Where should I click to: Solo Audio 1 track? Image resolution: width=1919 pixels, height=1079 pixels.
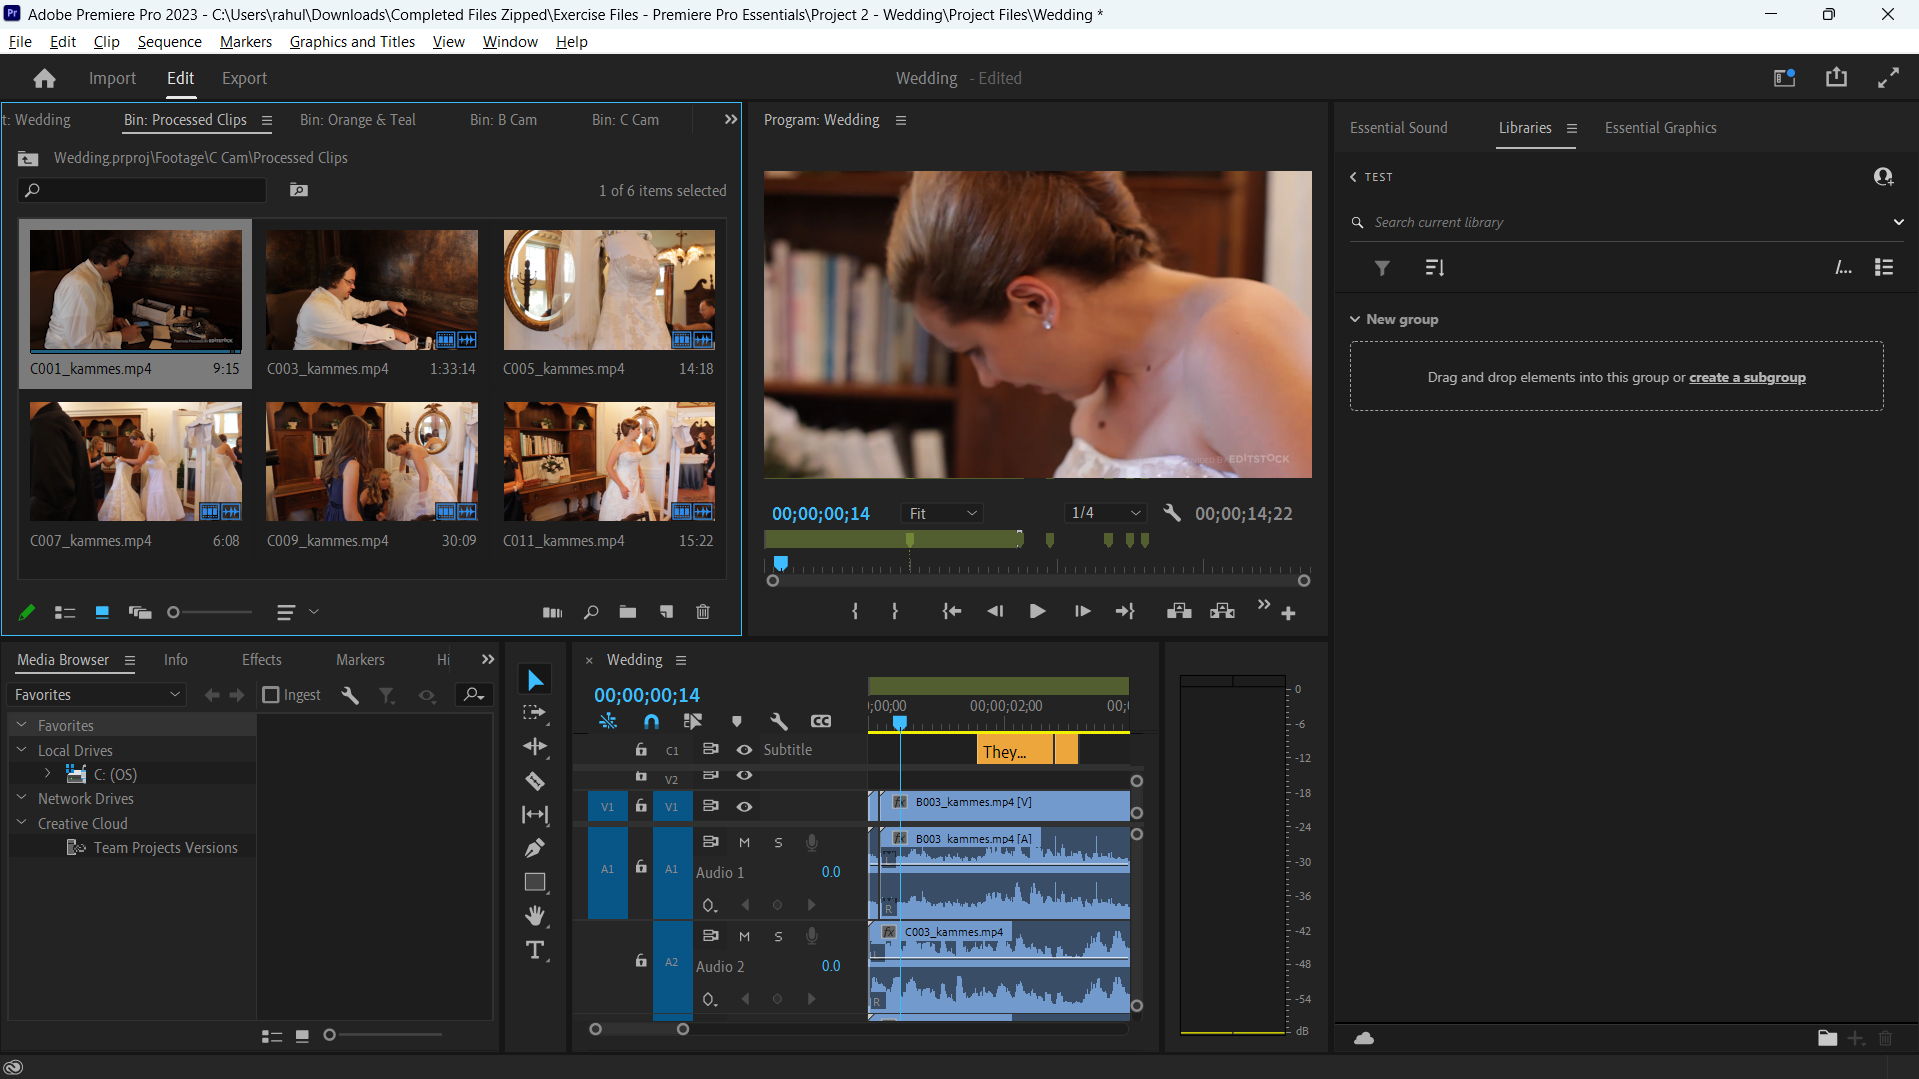coord(778,843)
